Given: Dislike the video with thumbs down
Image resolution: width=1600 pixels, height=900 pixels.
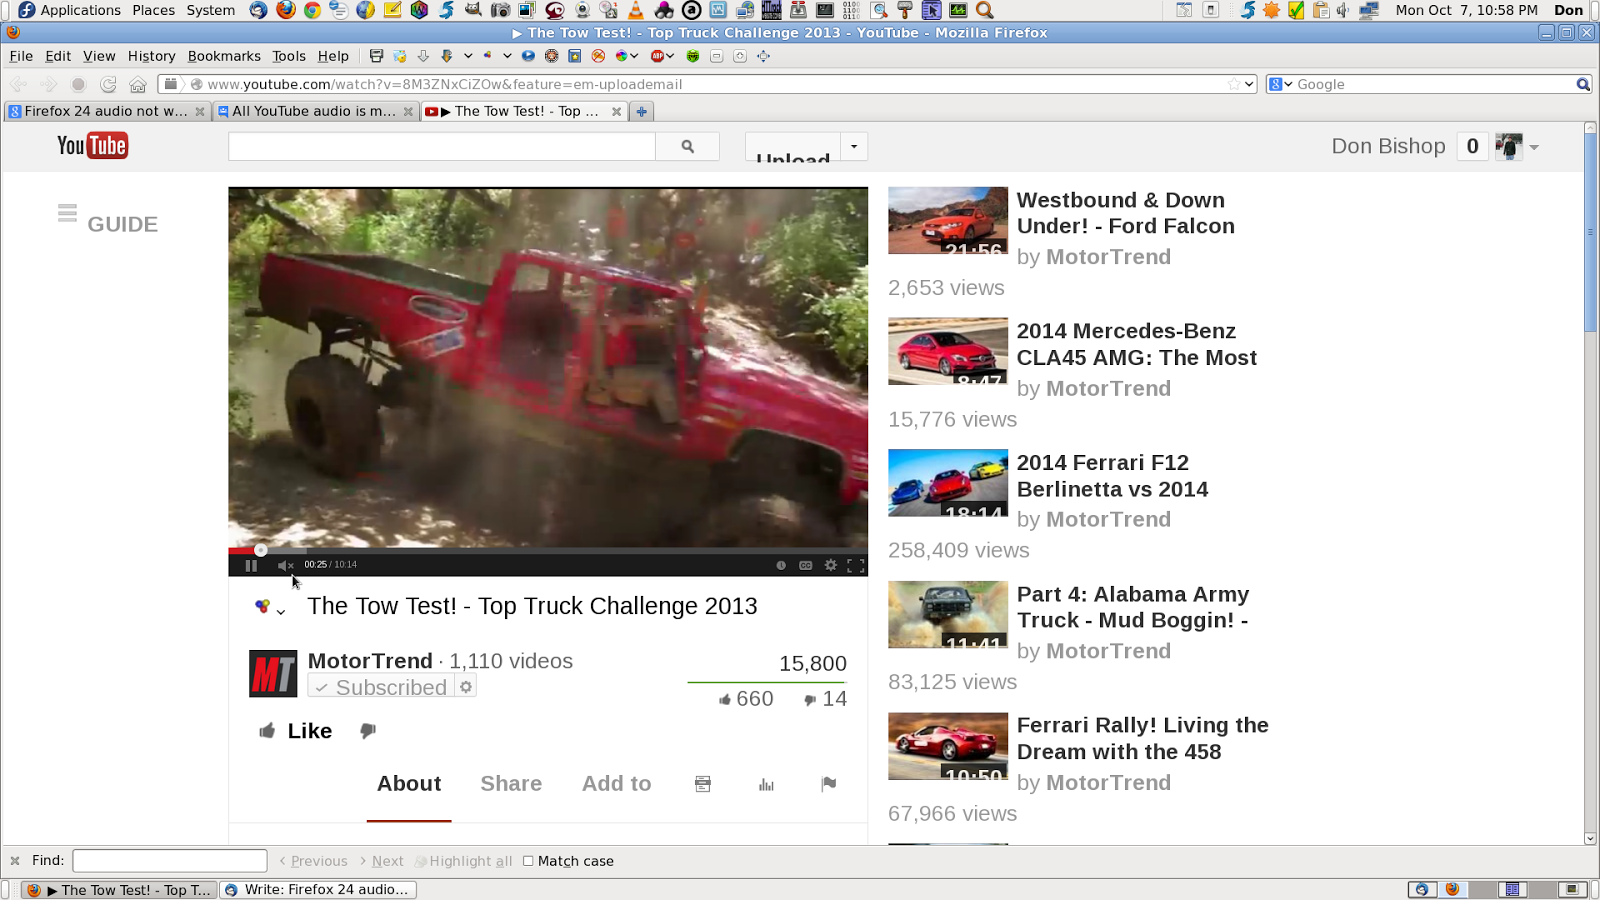Looking at the screenshot, I should (x=368, y=731).
